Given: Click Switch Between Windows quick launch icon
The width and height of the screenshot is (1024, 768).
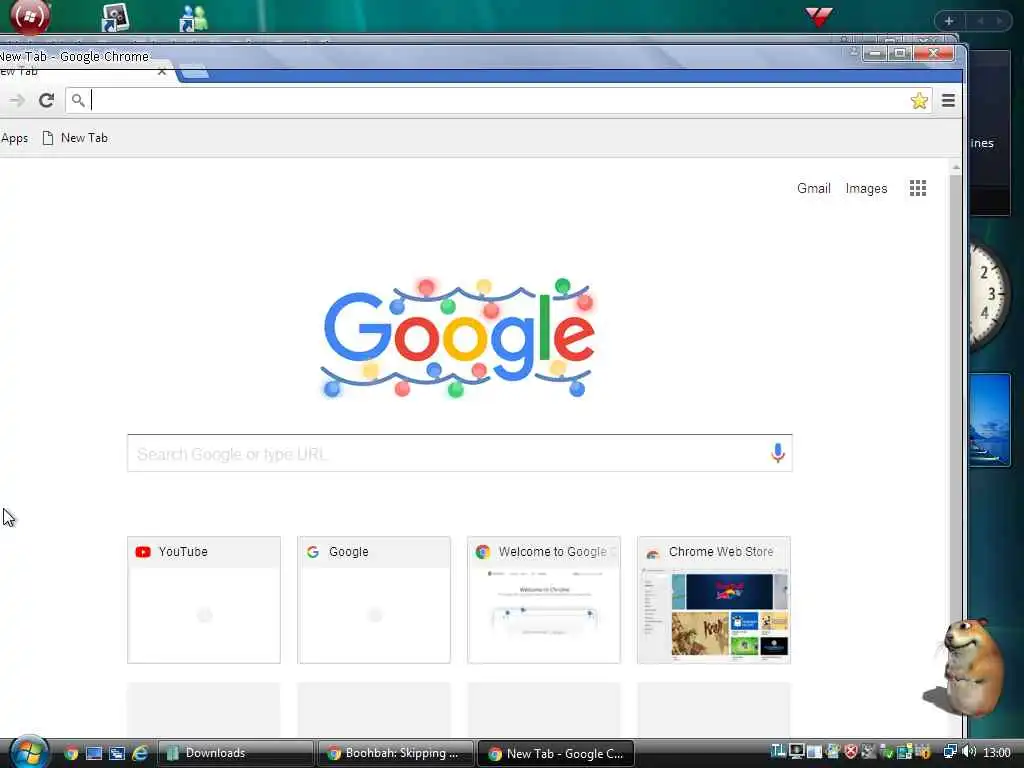Looking at the screenshot, I should tap(117, 754).
